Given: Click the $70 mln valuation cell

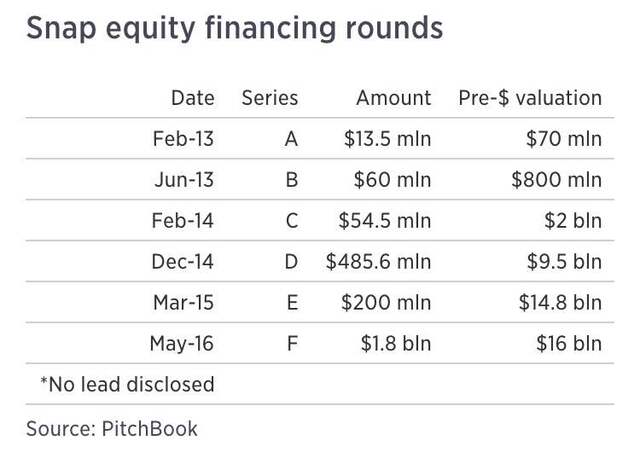Looking at the screenshot, I should click(564, 139).
